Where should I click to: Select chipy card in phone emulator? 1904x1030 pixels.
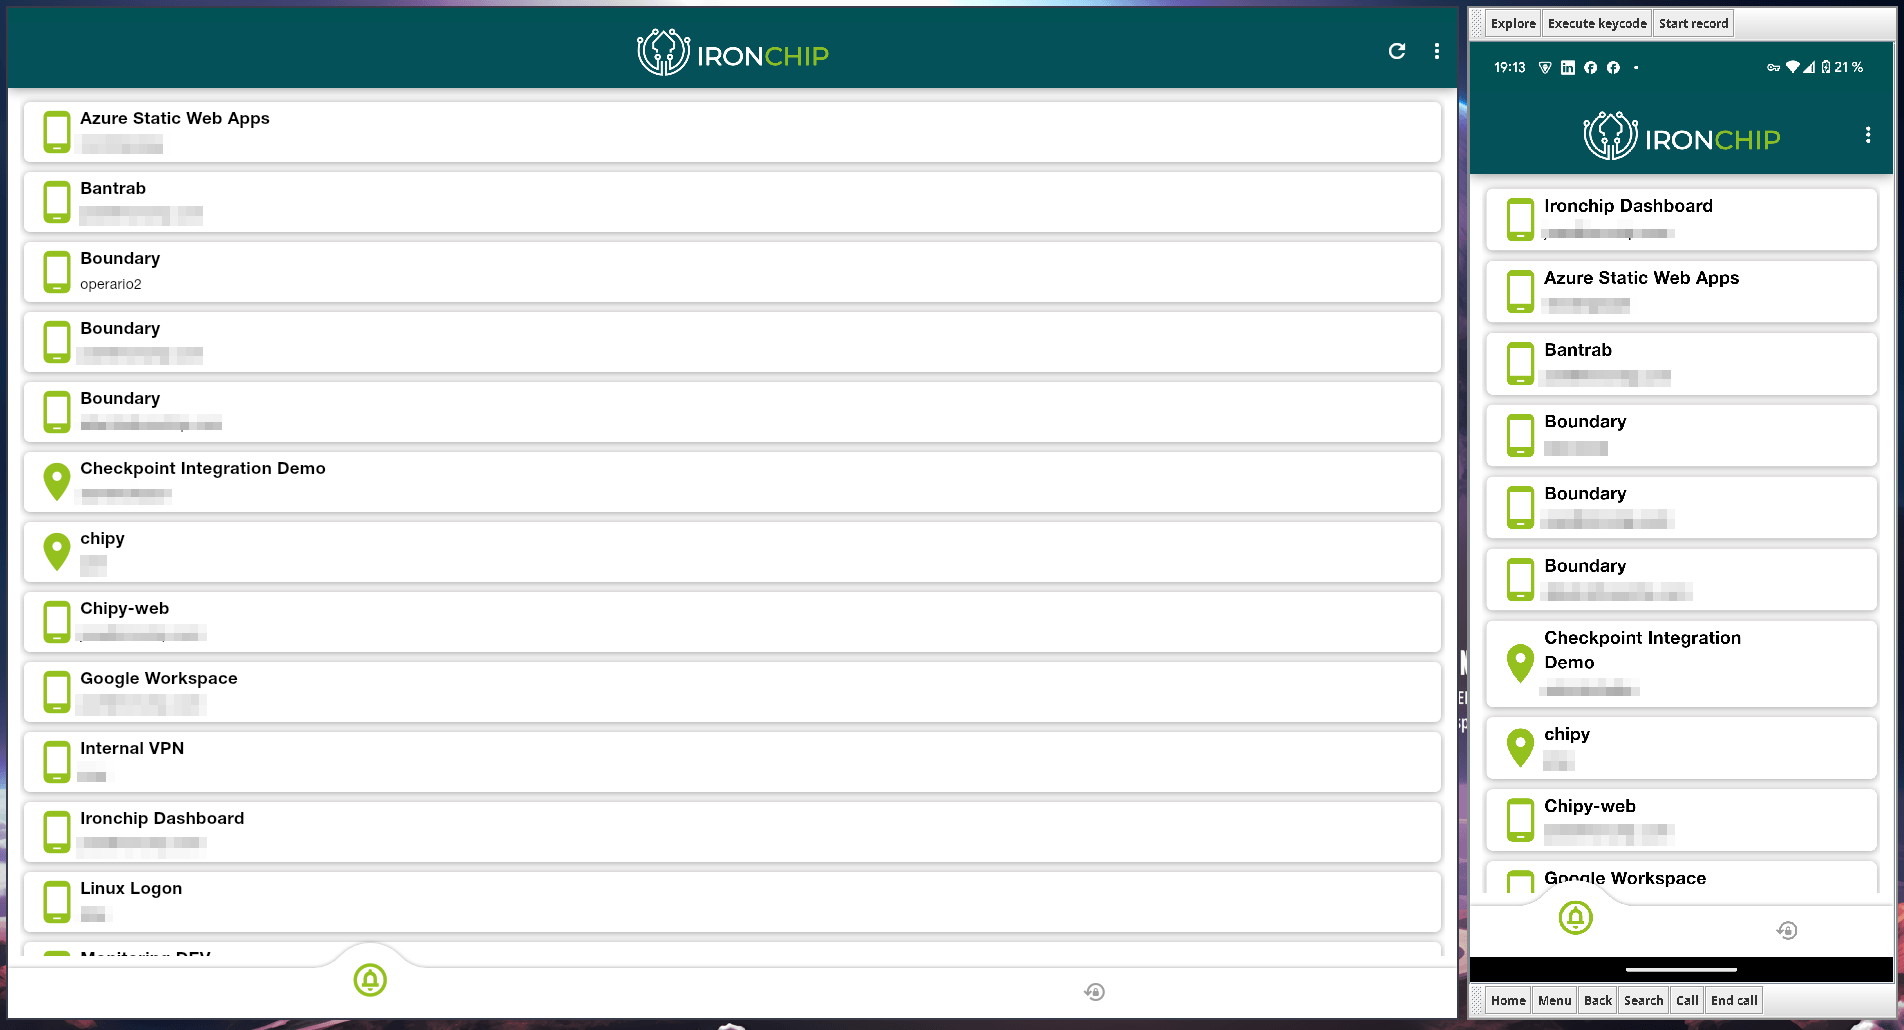(x=1681, y=748)
